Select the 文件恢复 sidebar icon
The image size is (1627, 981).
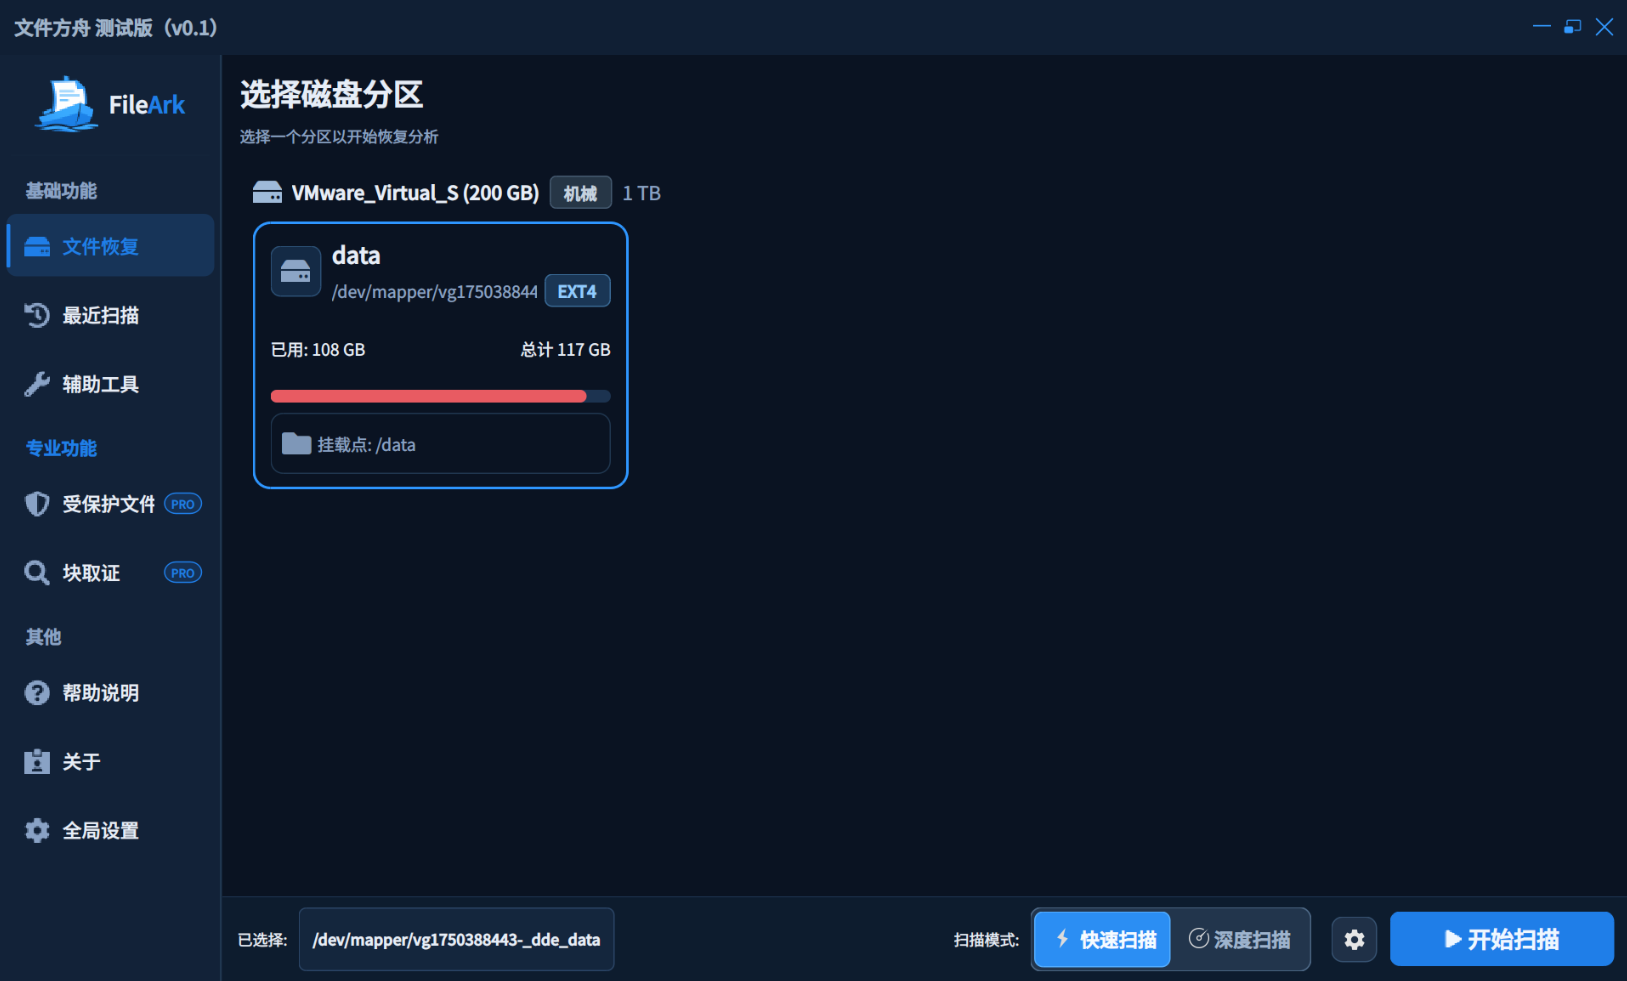coord(36,246)
